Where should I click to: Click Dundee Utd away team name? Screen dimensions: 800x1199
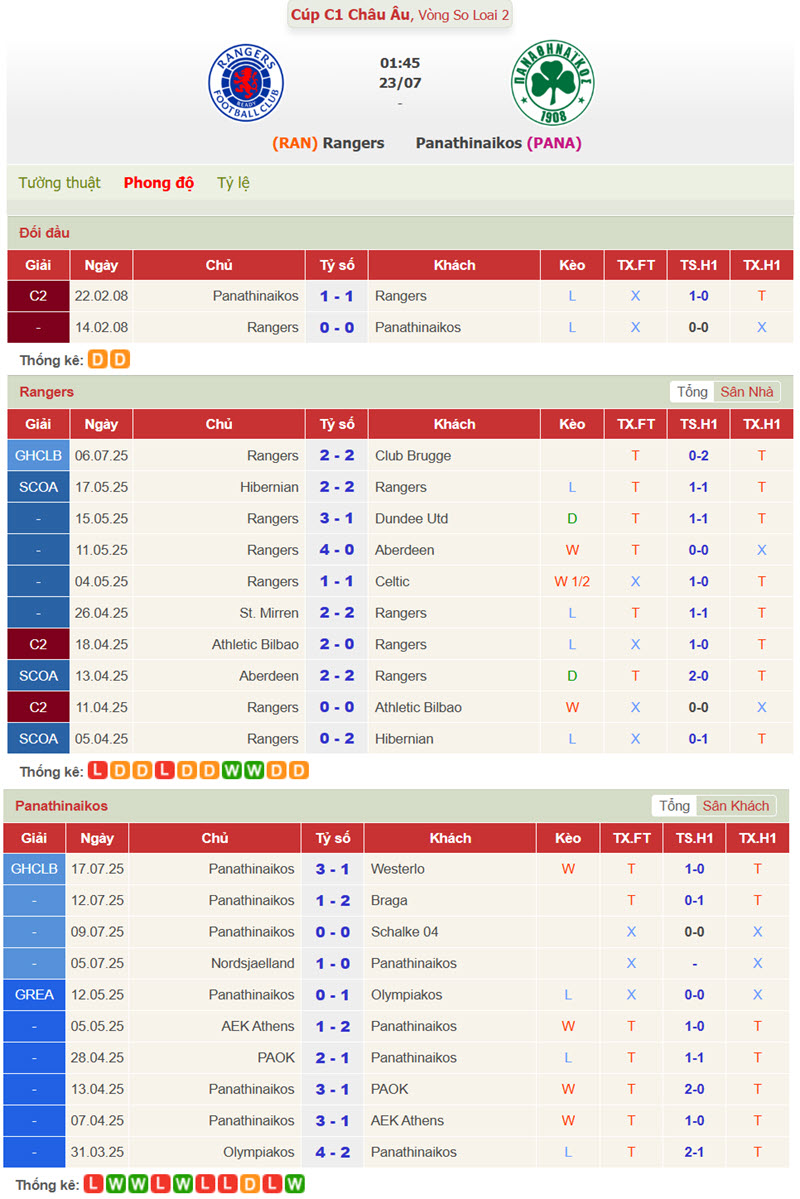pyautogui.click(x=411, y=518)
